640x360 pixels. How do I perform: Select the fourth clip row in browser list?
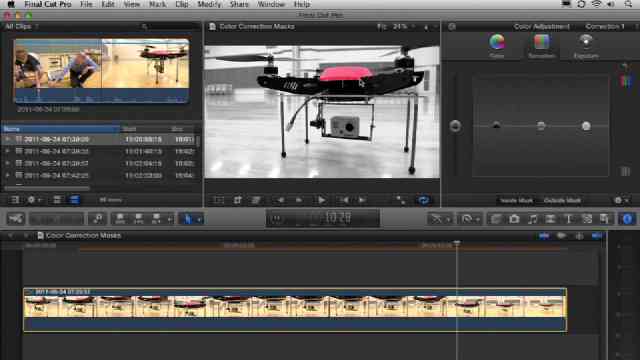pos(99,176)
